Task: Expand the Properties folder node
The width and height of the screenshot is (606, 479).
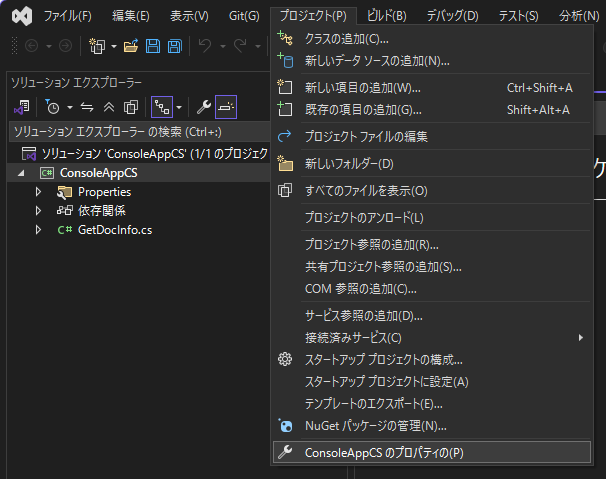Action: pyautogui.click(x=38, y=192)
